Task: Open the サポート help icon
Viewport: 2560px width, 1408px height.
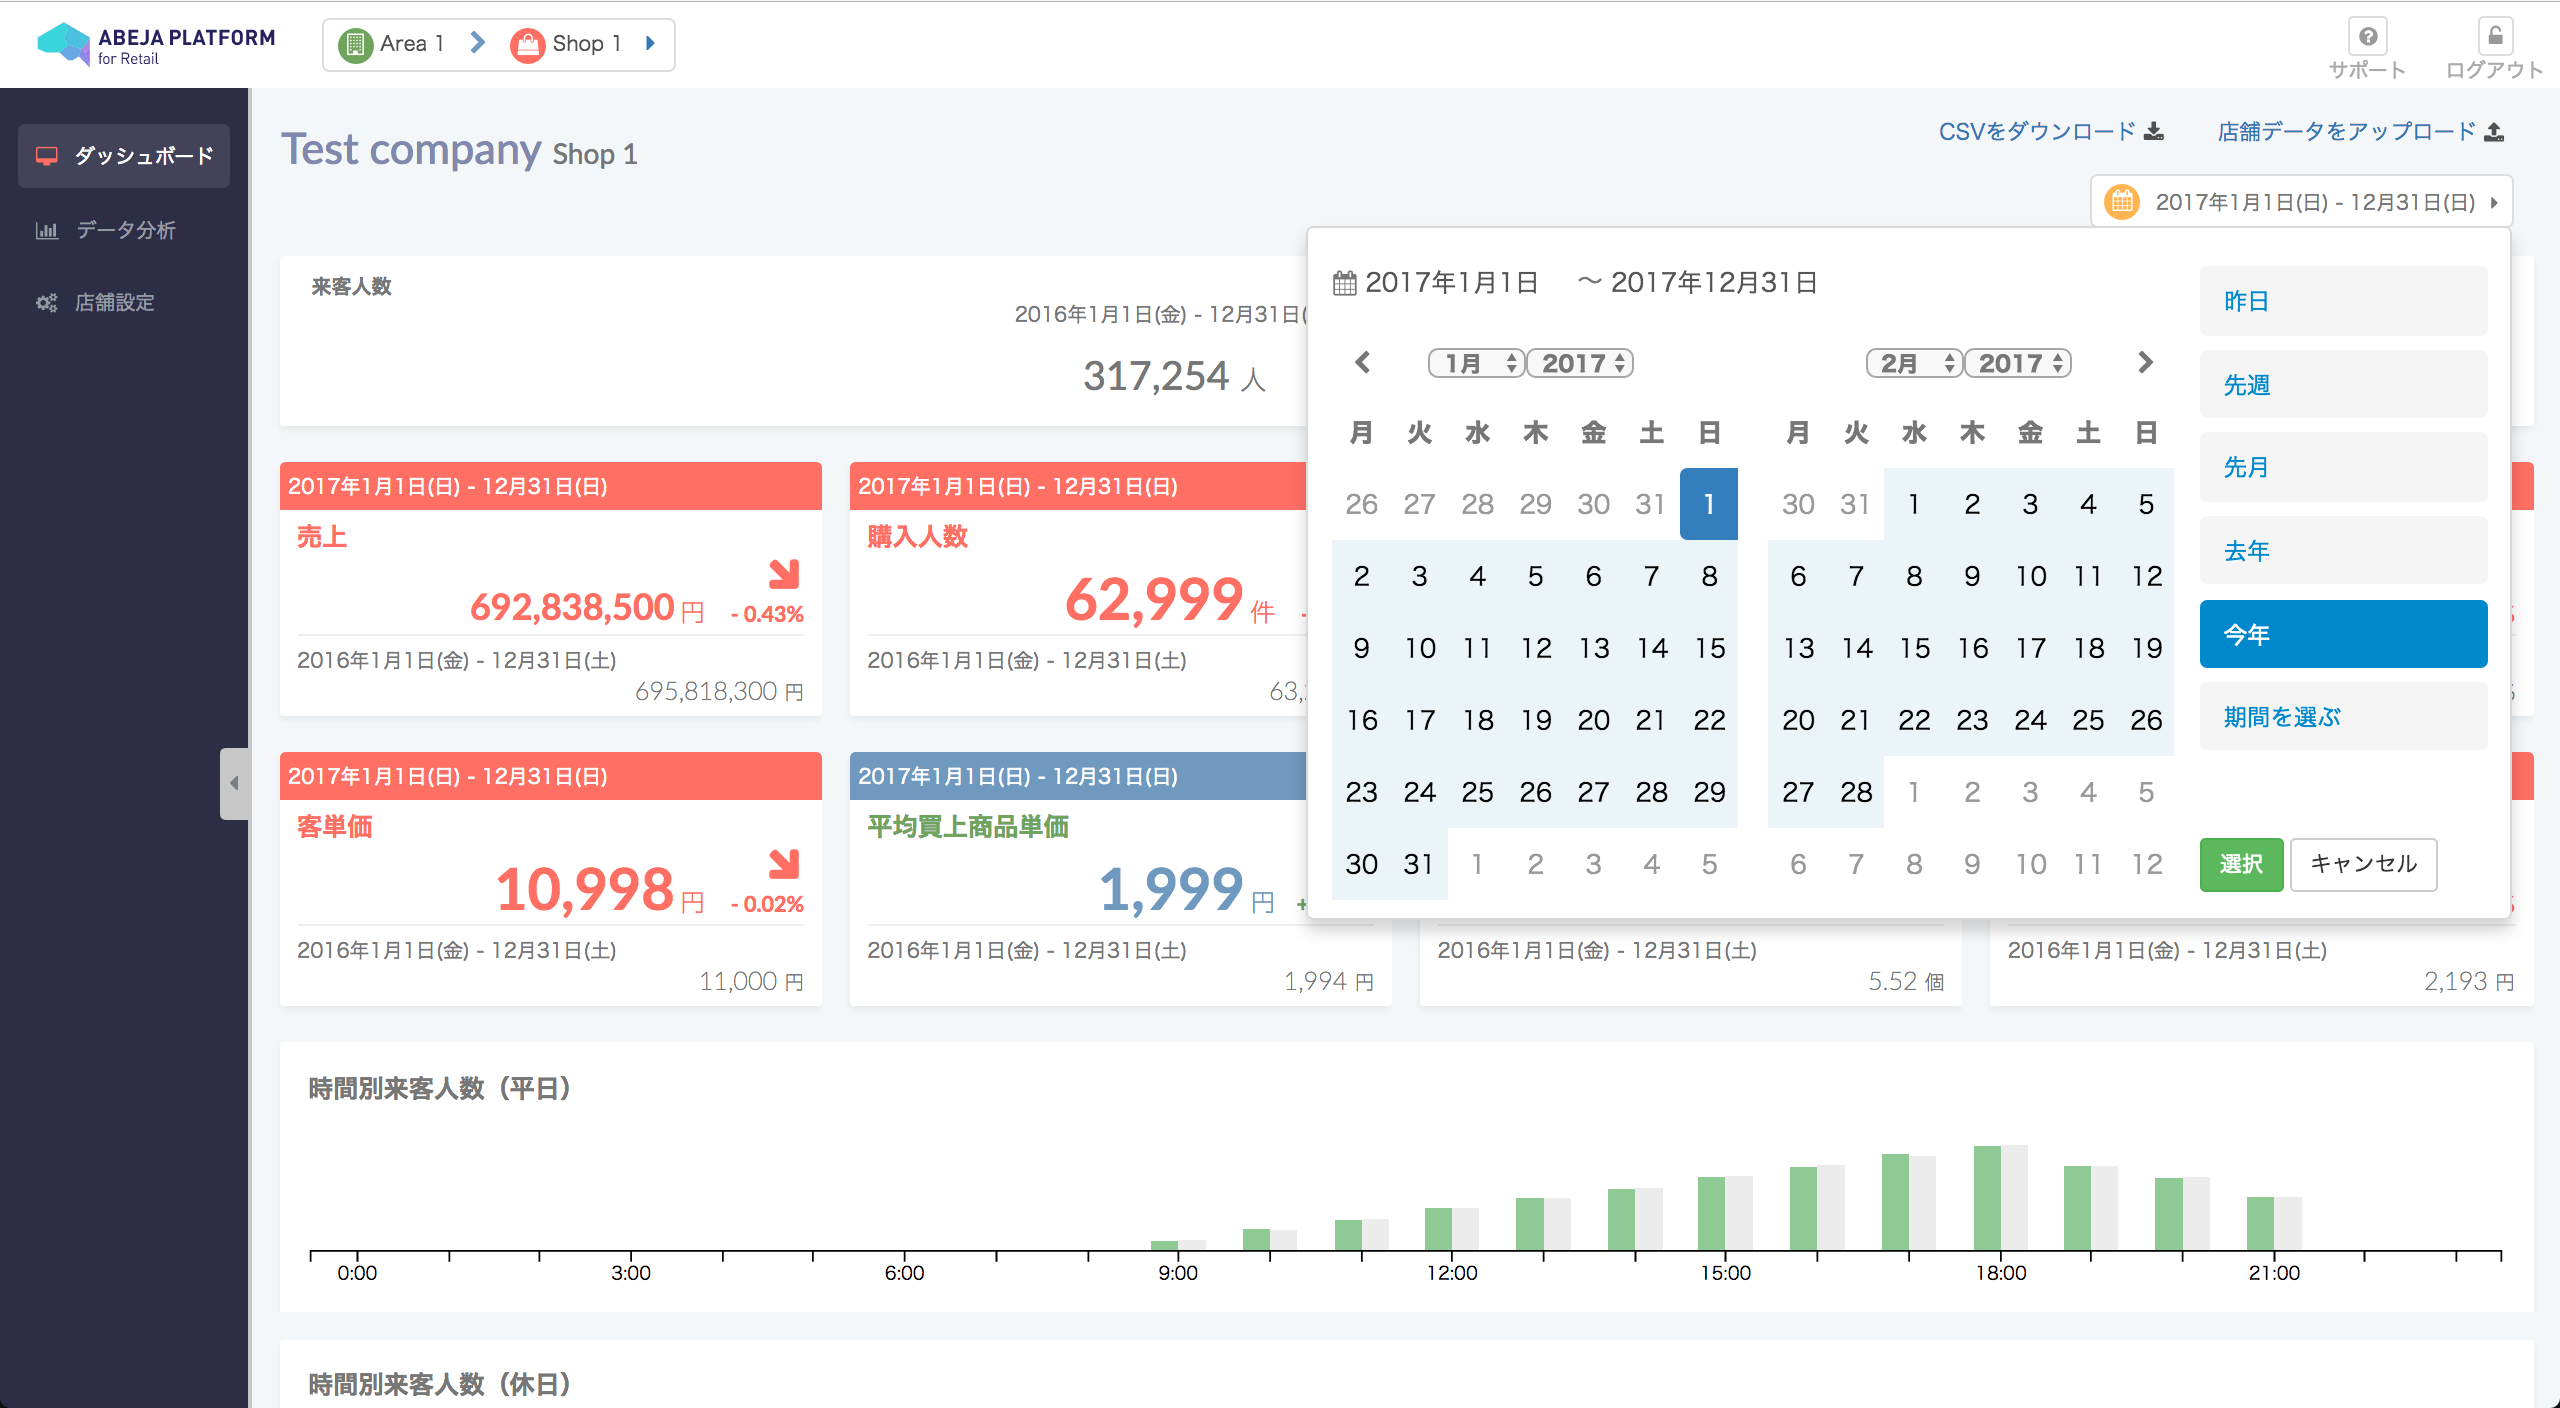Action: coord(2368,37)
